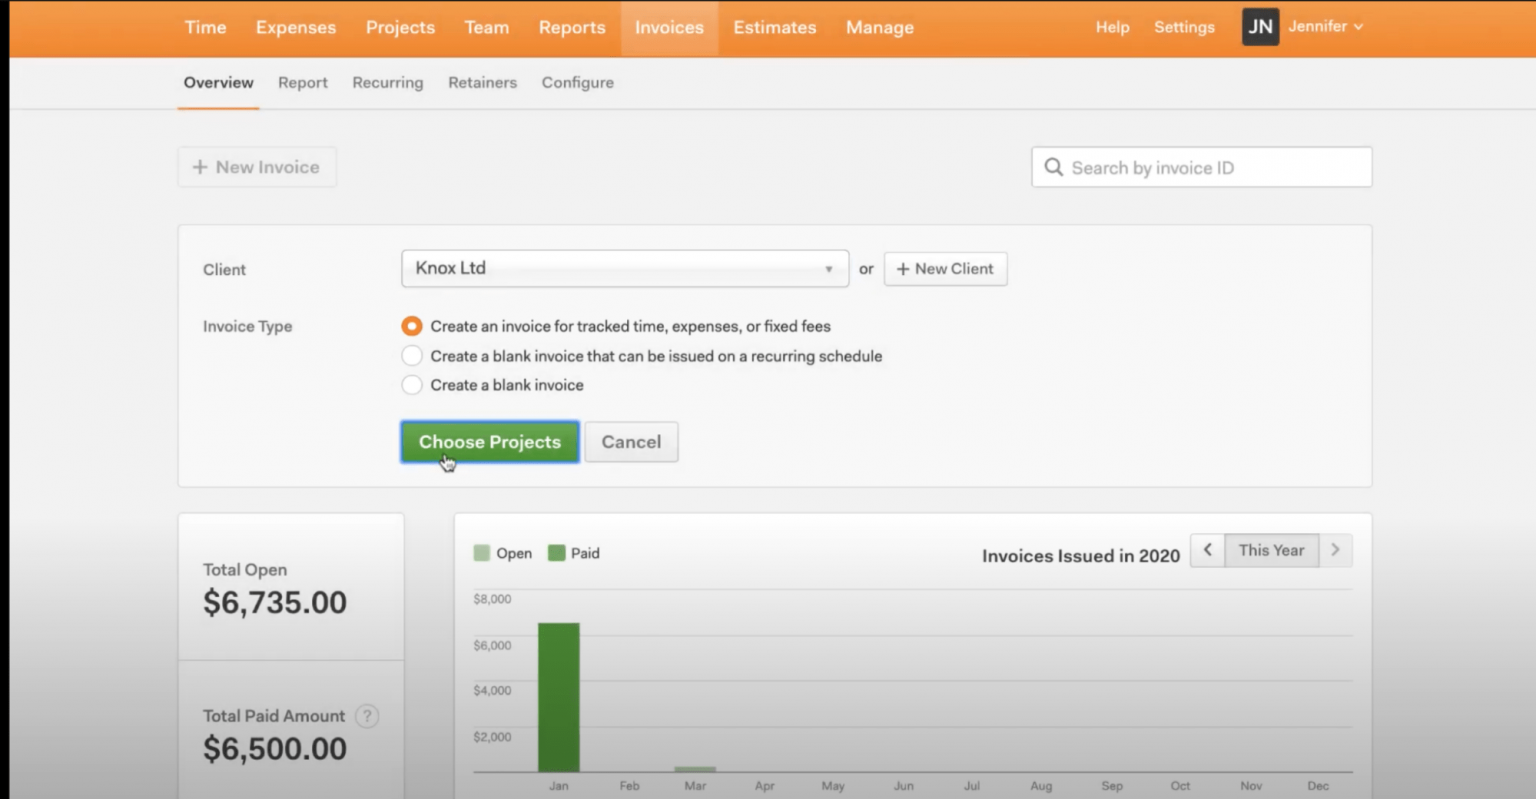
Task: Click the Choose Projects button
Action: click(489, 441)
